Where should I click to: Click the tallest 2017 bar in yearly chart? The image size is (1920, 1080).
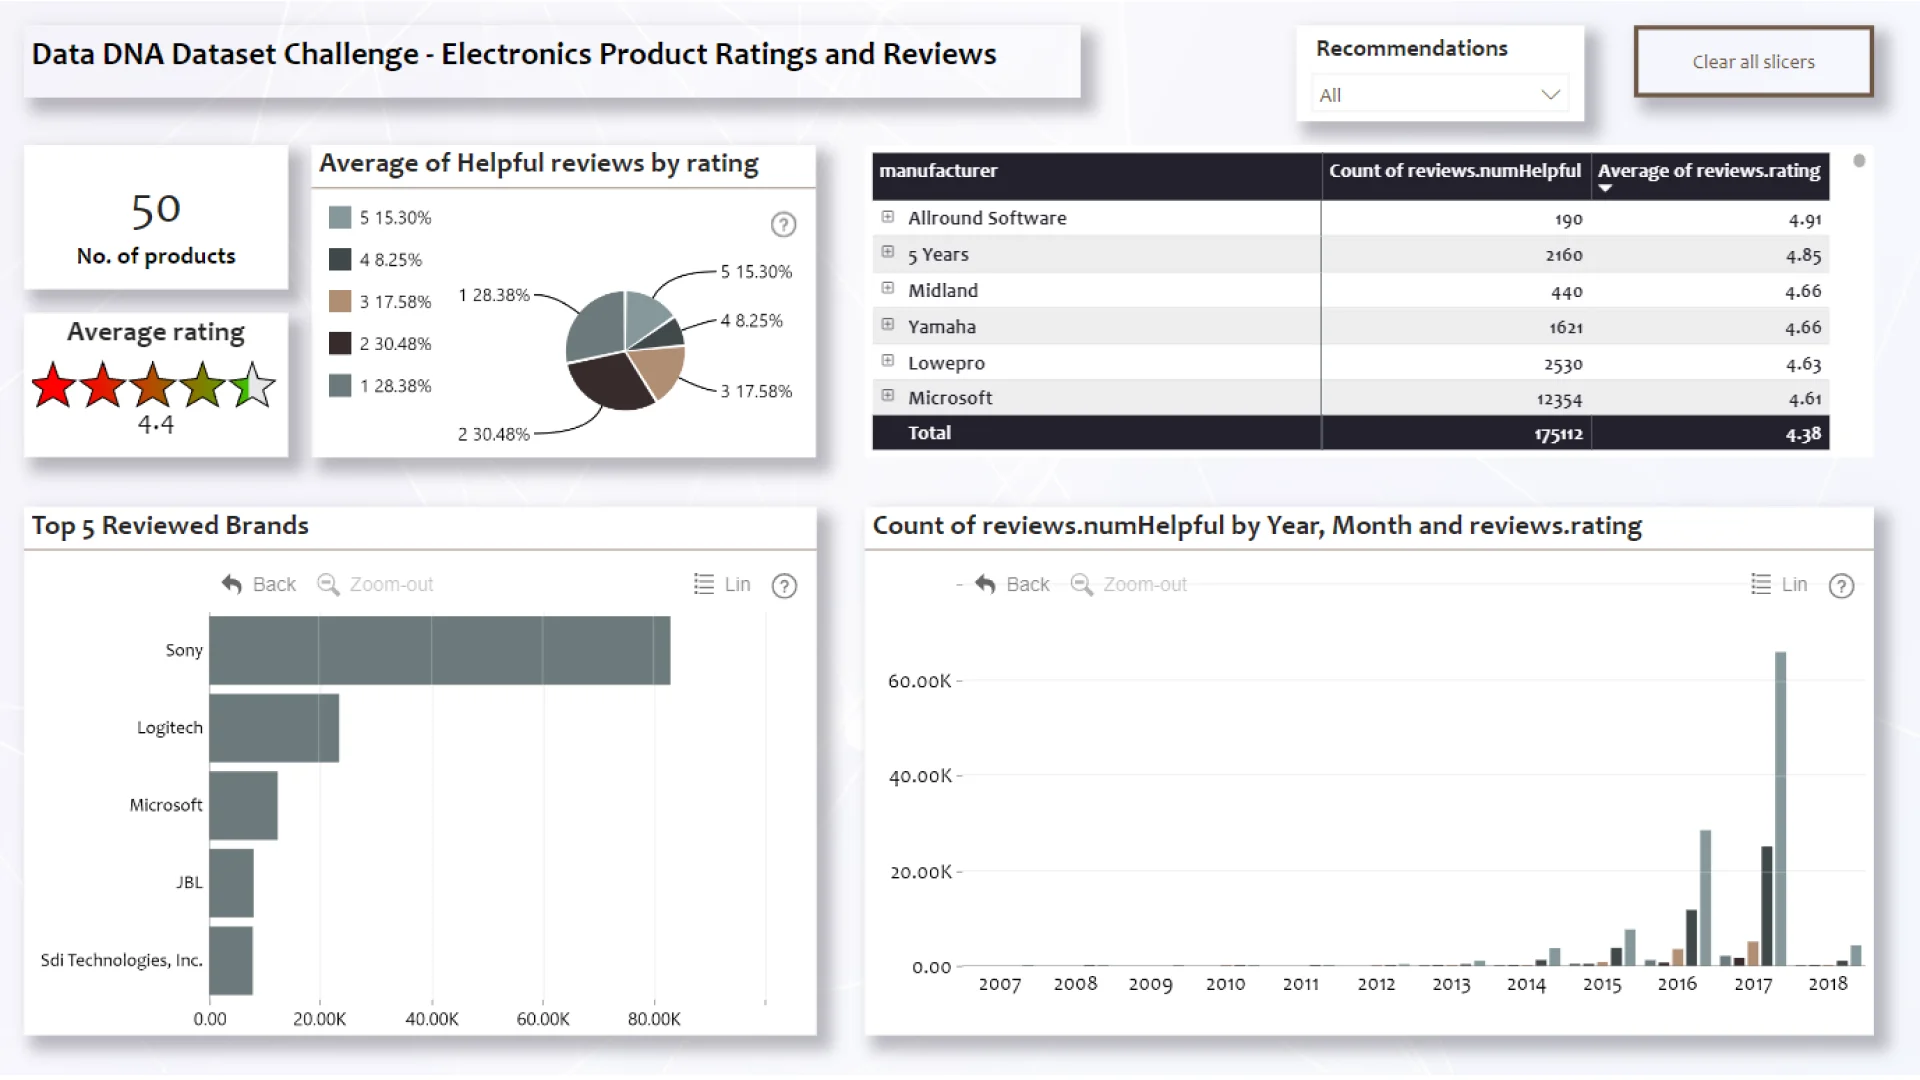click(1780, 808)
